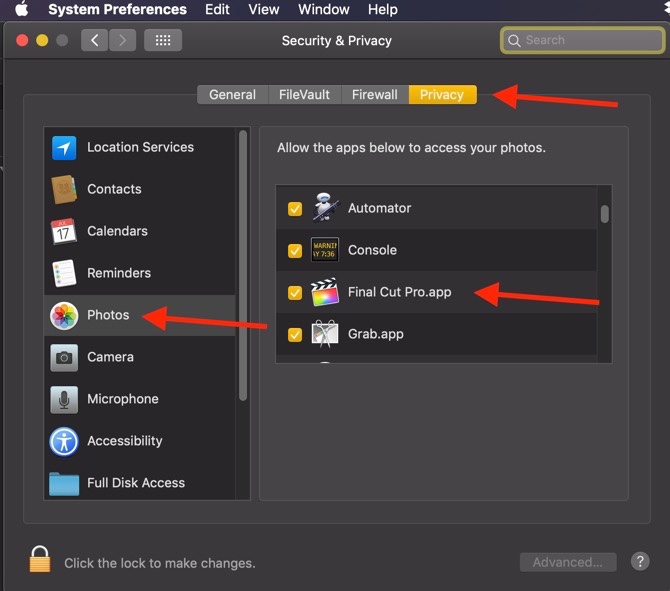Click the Photos flower icon
Screen dimensions: 670x591
point(64,316)
